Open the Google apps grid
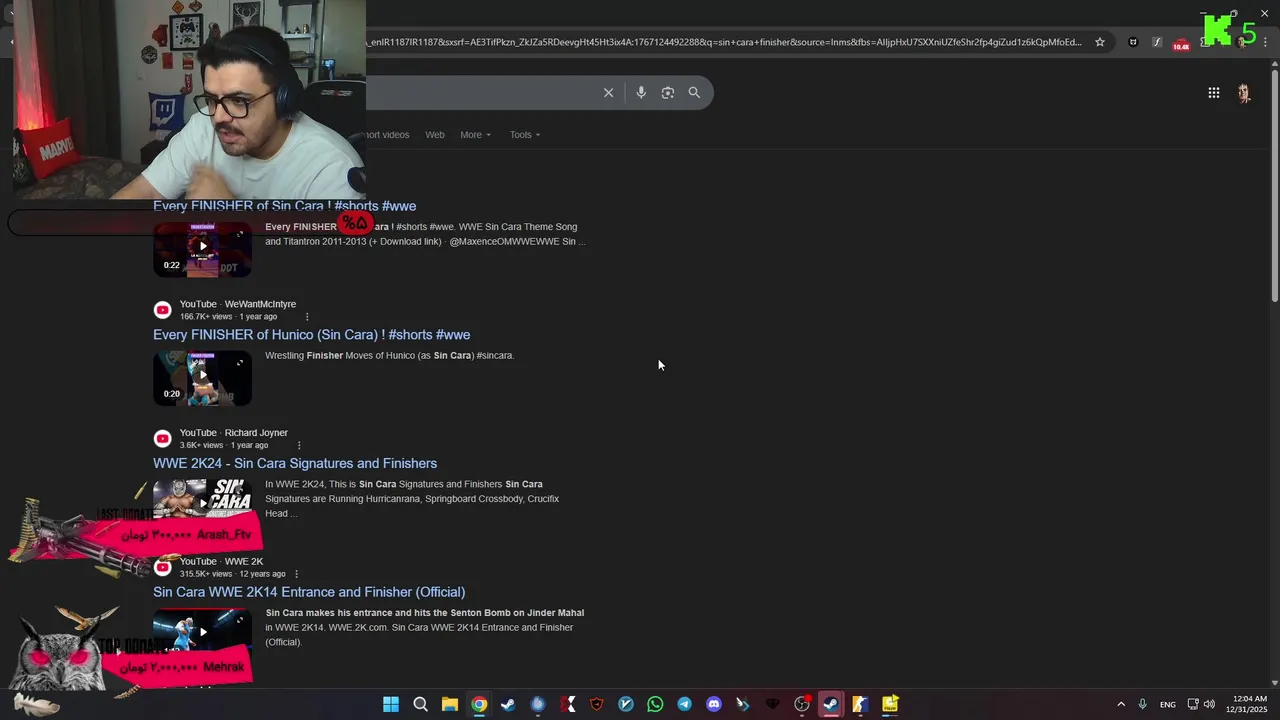 (x=1213, y=93)
